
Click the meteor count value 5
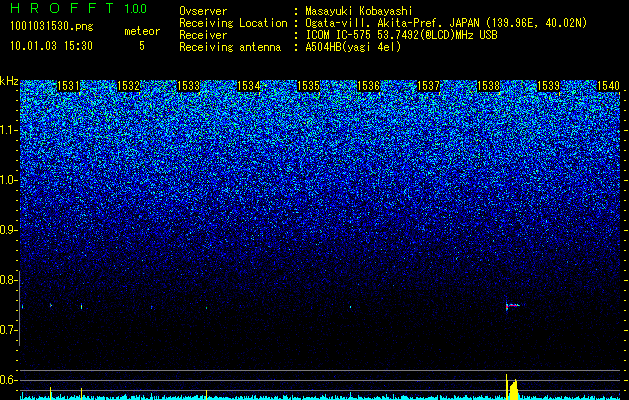point(142,46)
